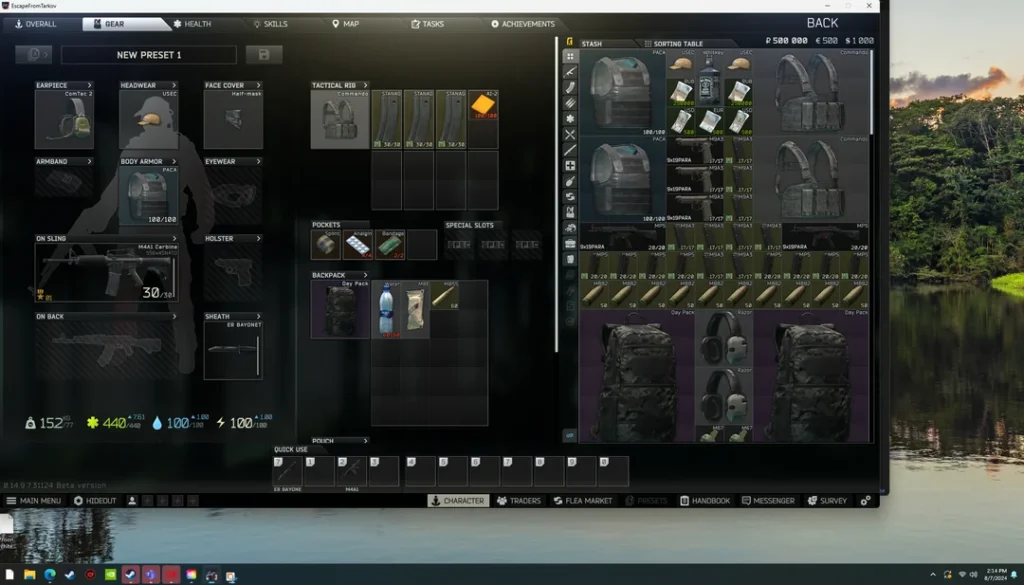The width and height of the screenshot is (1024, 585).
Task: Select the whiskey bottle in stash
Action: tap(710, 78)
